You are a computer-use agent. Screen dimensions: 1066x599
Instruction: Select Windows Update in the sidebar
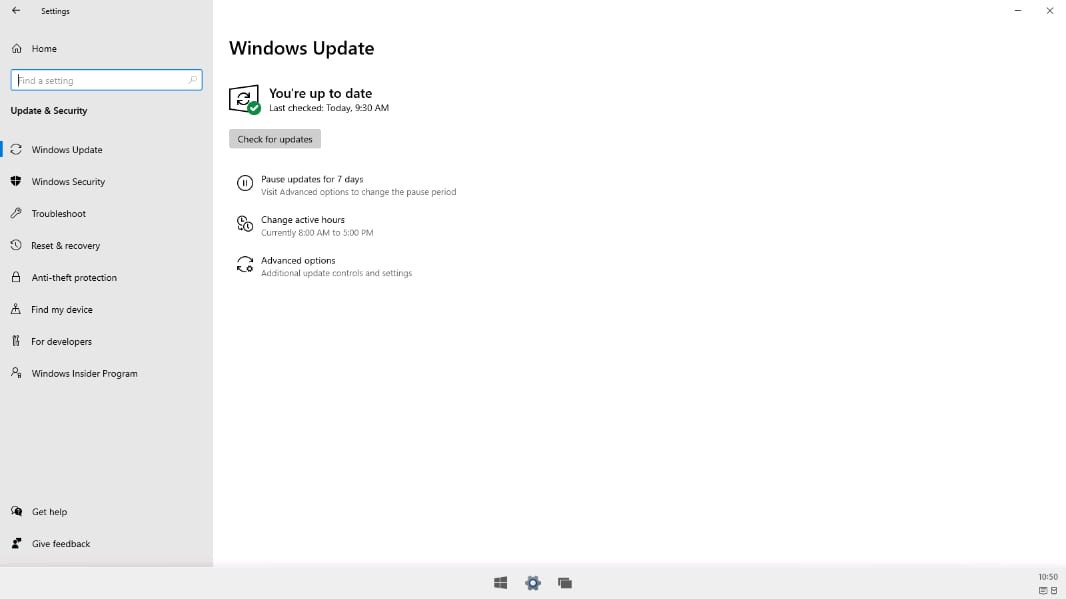click(x=66, y=149)
